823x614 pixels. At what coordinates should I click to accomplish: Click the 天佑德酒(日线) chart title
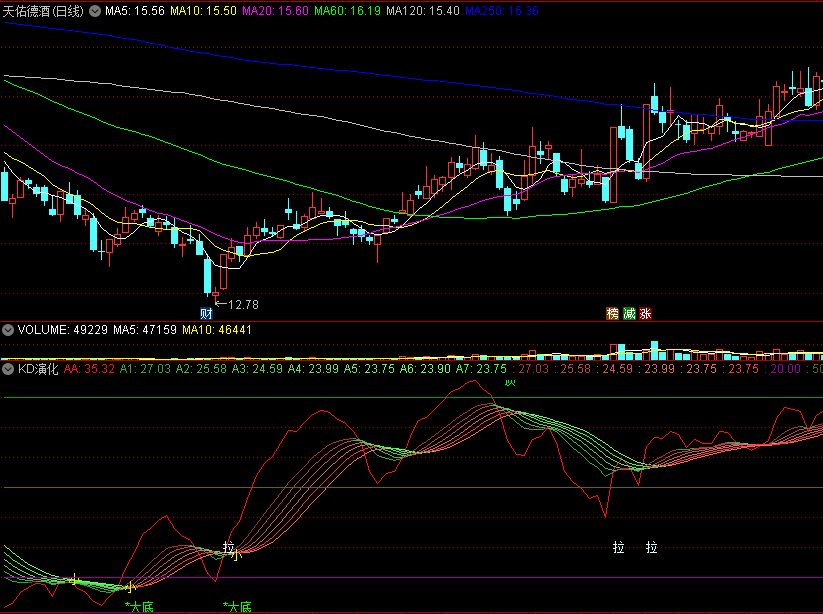coord(43,11)
